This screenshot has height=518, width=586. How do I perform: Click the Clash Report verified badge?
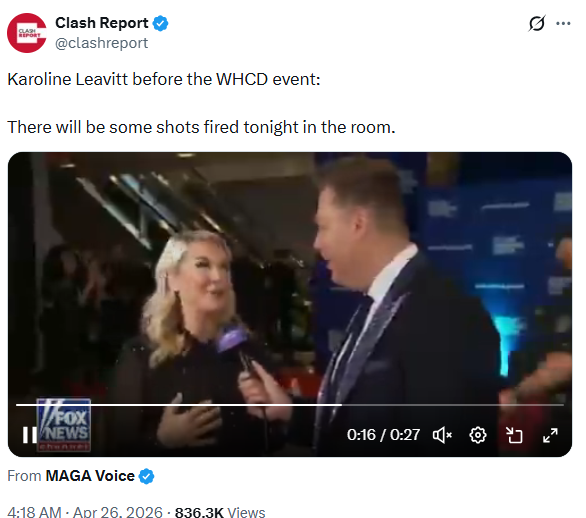161,23
